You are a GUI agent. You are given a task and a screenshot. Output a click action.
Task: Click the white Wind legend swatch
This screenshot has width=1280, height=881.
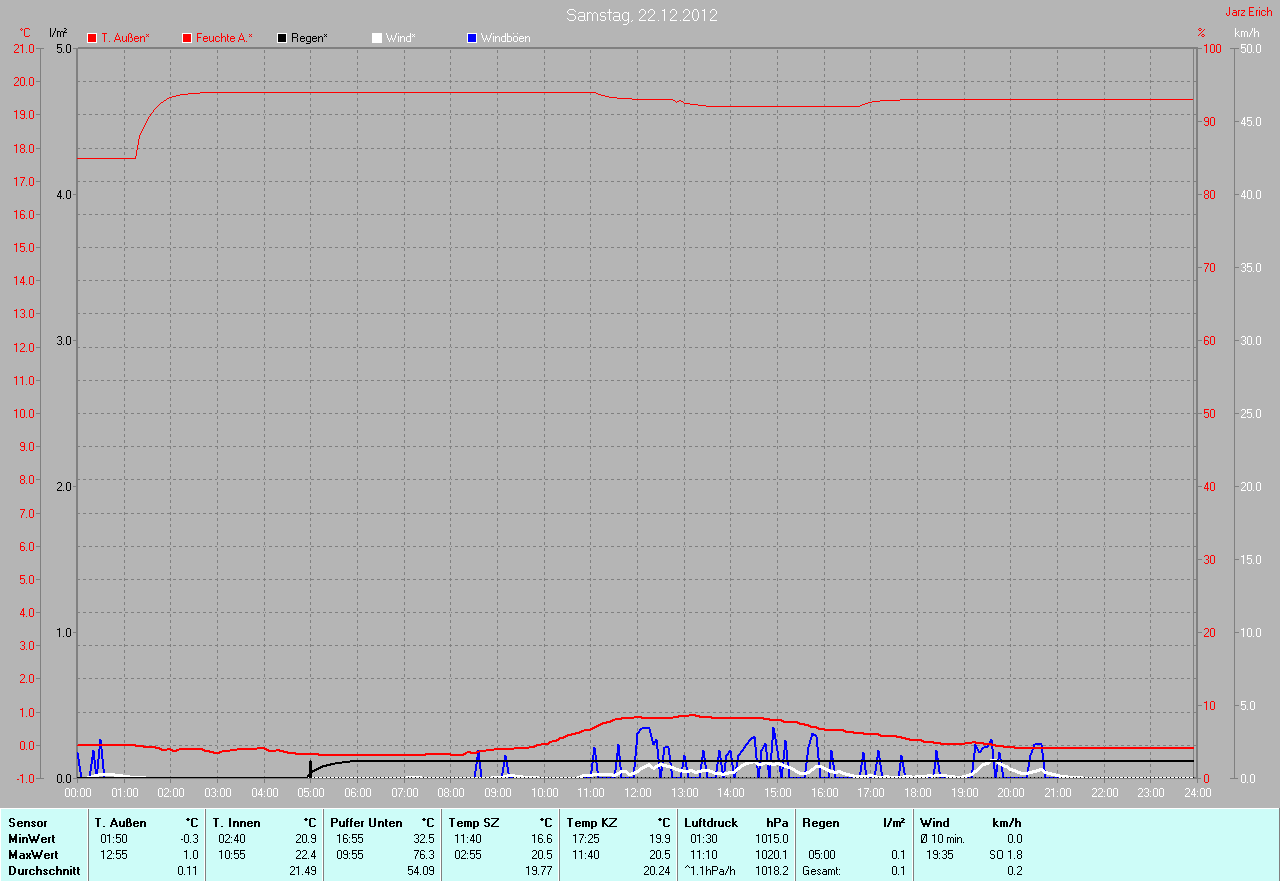(x=377, y=38)
